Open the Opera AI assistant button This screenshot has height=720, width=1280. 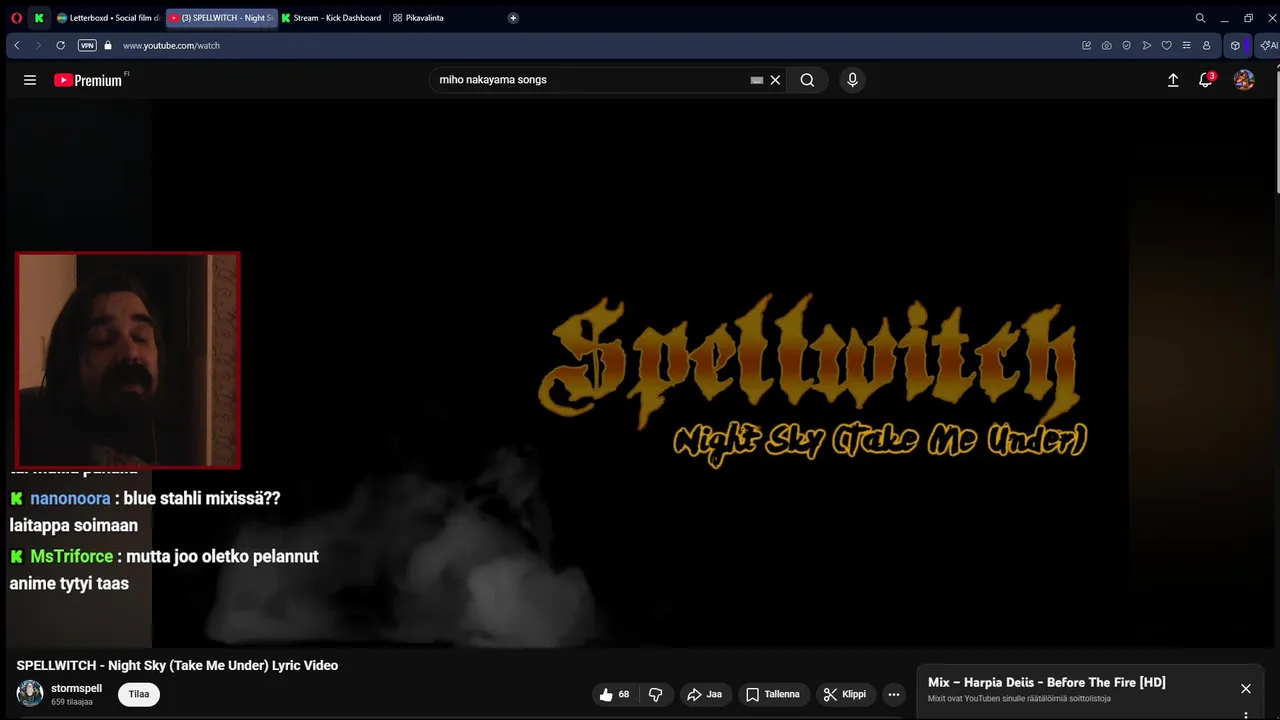pos(1268,45)
